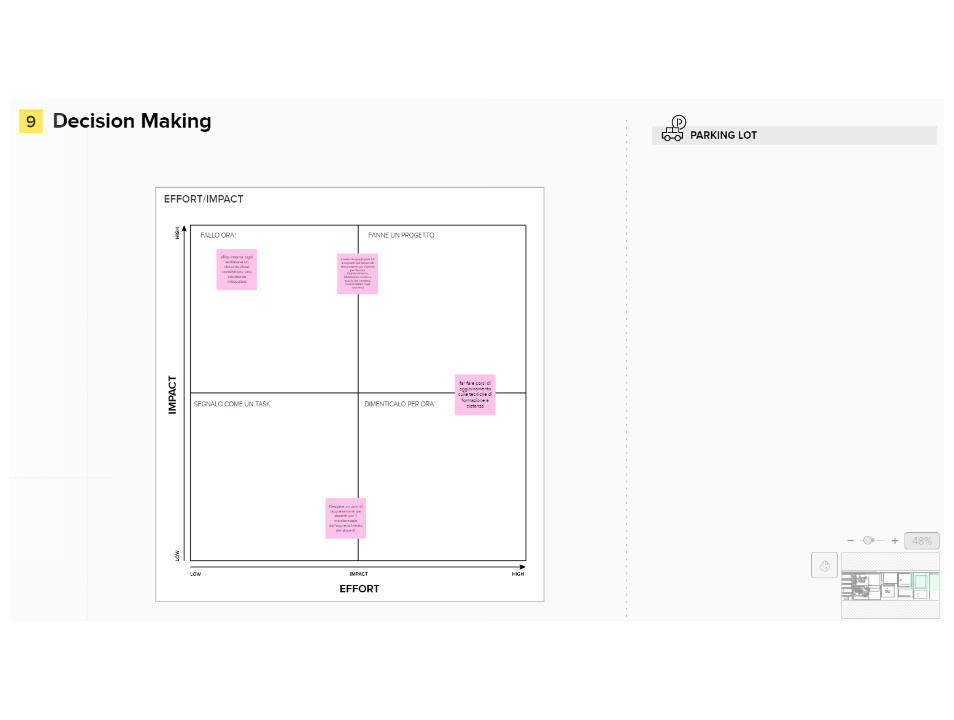The image size is (954, 720).
Task: Zoom in with the plus button
Action: click(x=895, y=540)
